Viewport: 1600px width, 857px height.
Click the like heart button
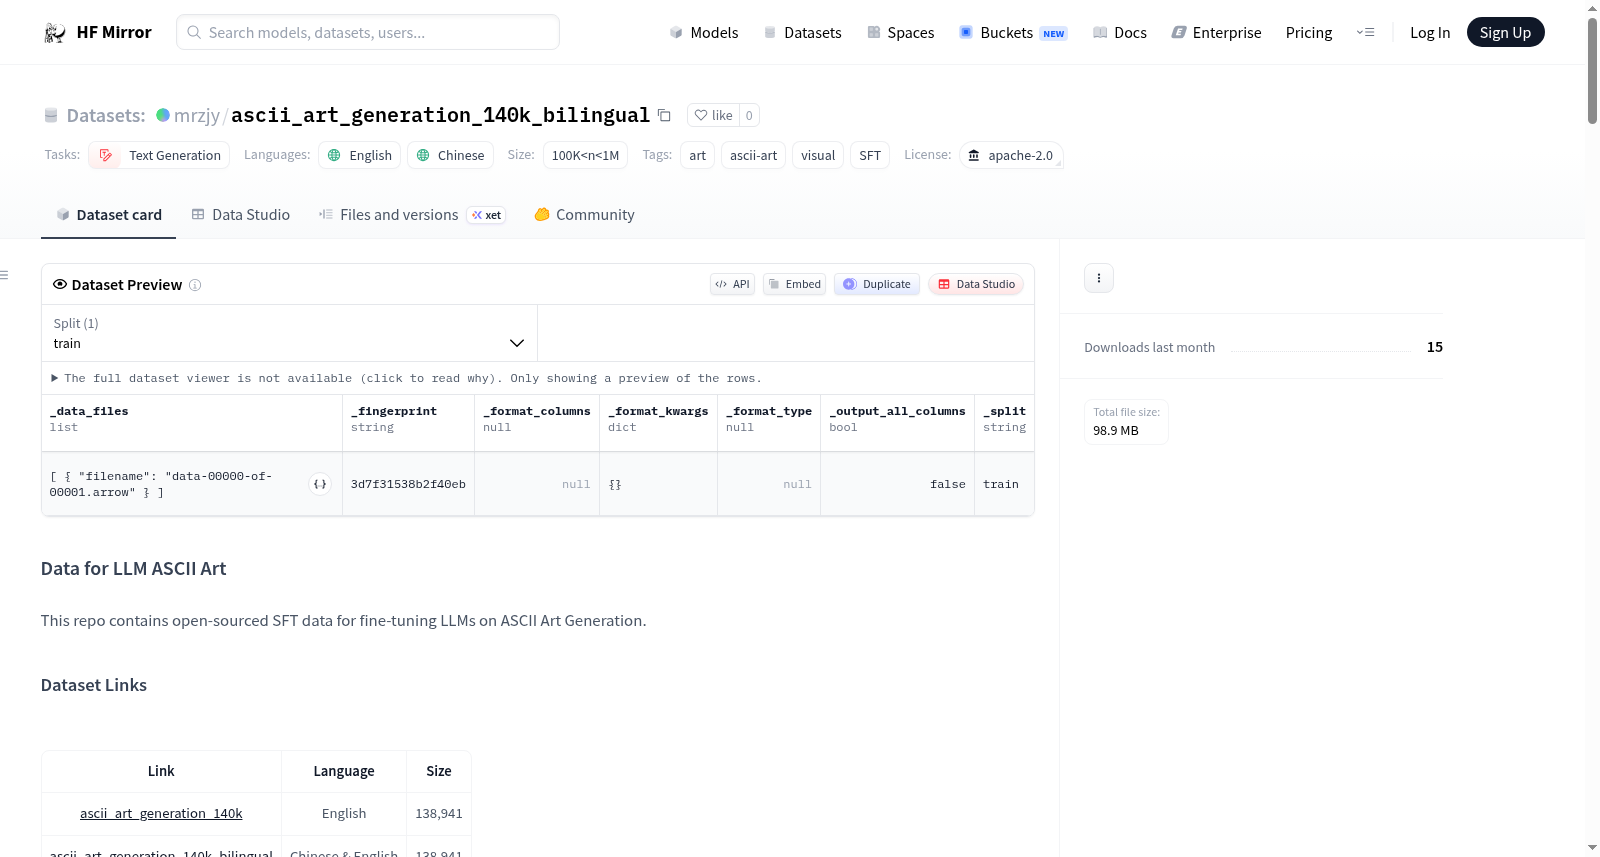pos(714,115)
